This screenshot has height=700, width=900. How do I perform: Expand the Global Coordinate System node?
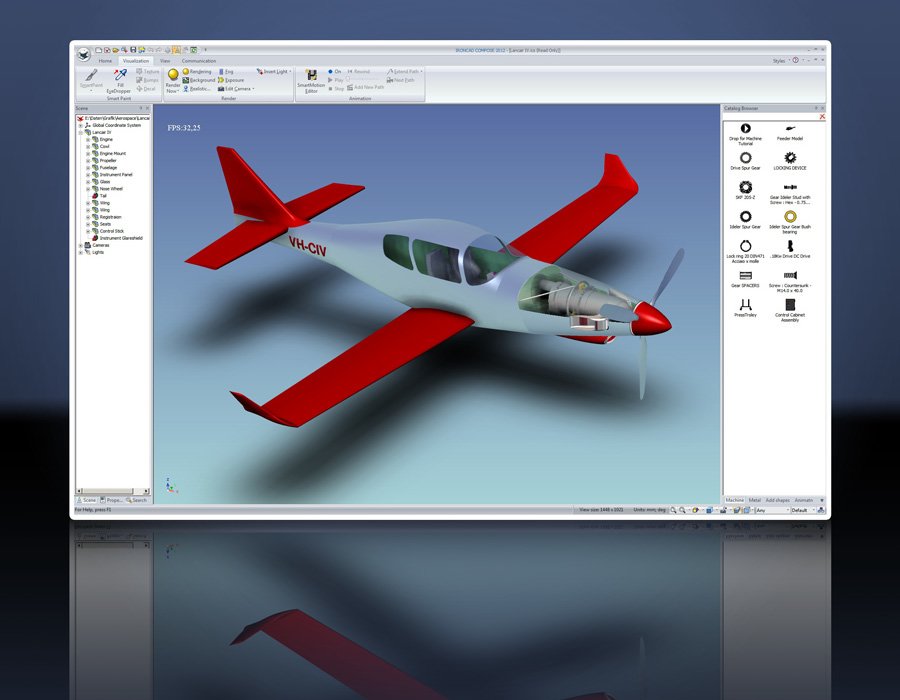(80, 125)
